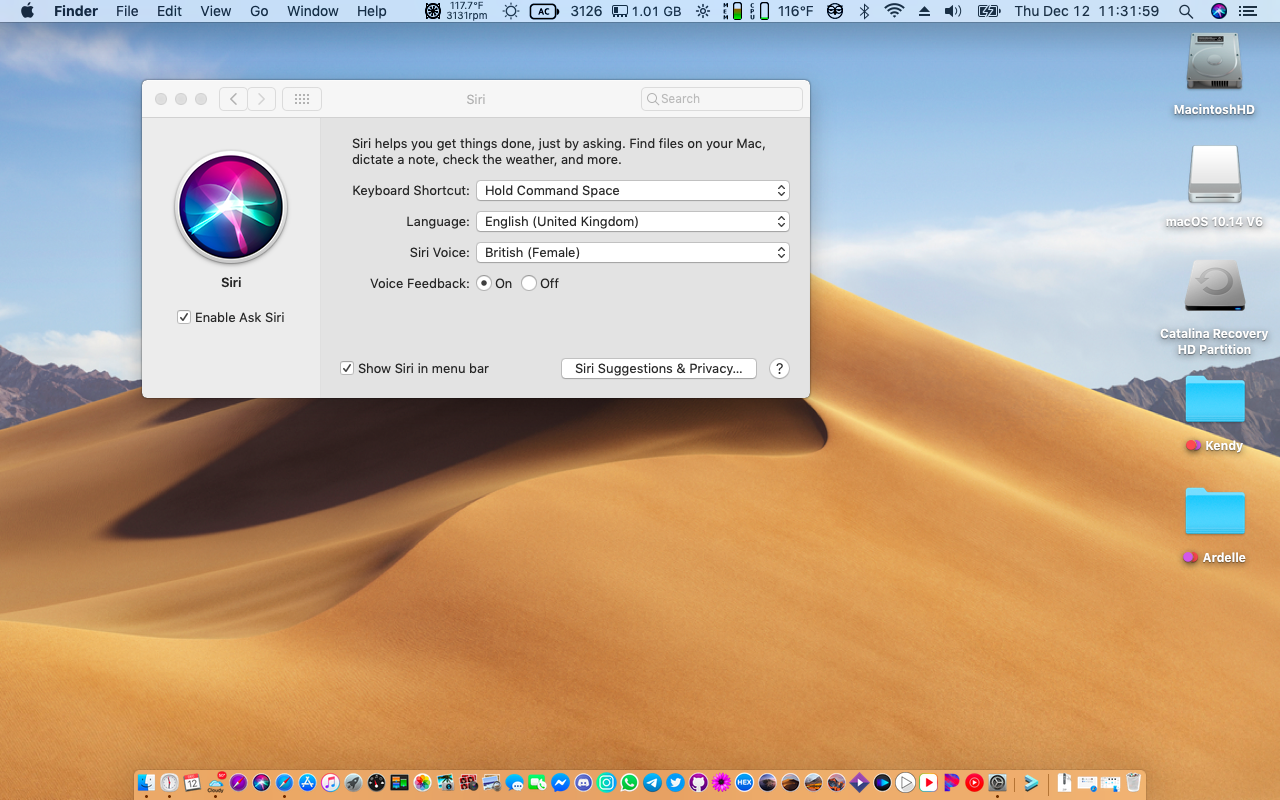Set Voice Feedback to On
Viewport: 1280px width, 800px height.
484,283
